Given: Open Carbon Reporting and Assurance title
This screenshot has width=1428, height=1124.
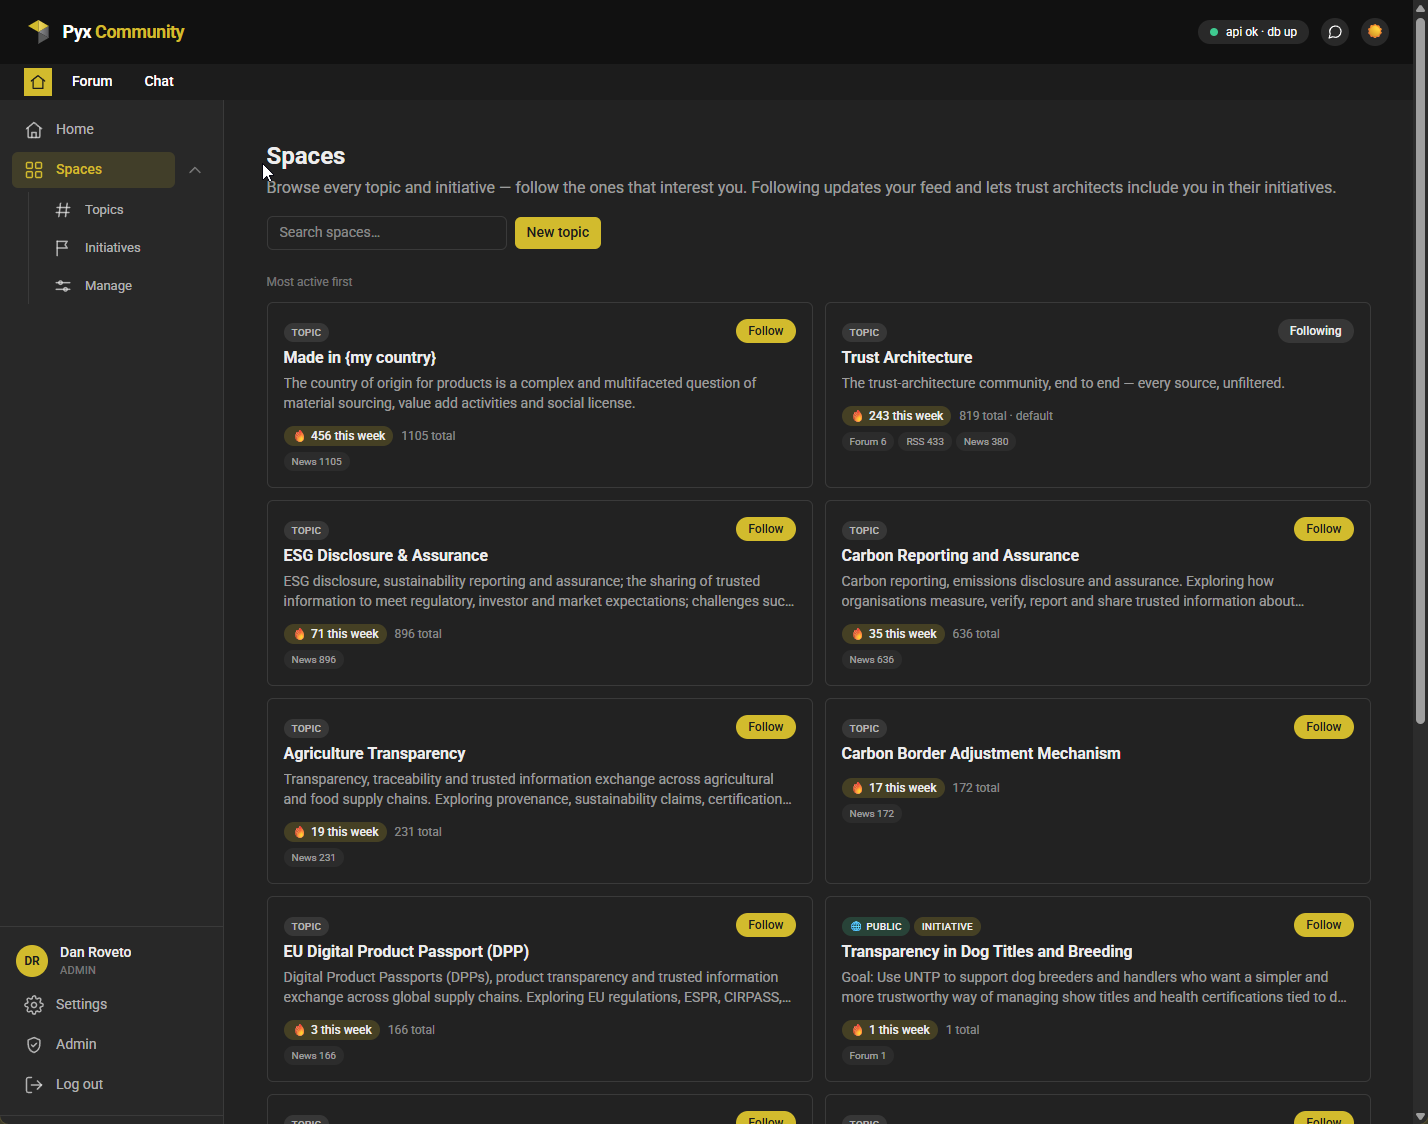Looking at the screenshot, I should click(x=960, y=556).
